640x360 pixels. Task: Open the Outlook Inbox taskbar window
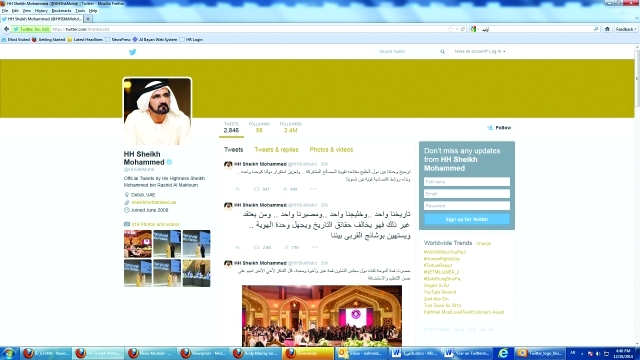(360, 353)
